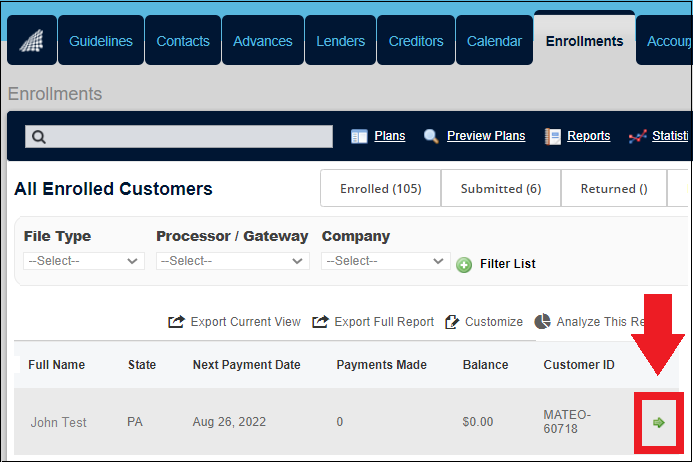Click the search magnifier icon
This screenshot has width=693, height=462.
(x=38, y=137)
